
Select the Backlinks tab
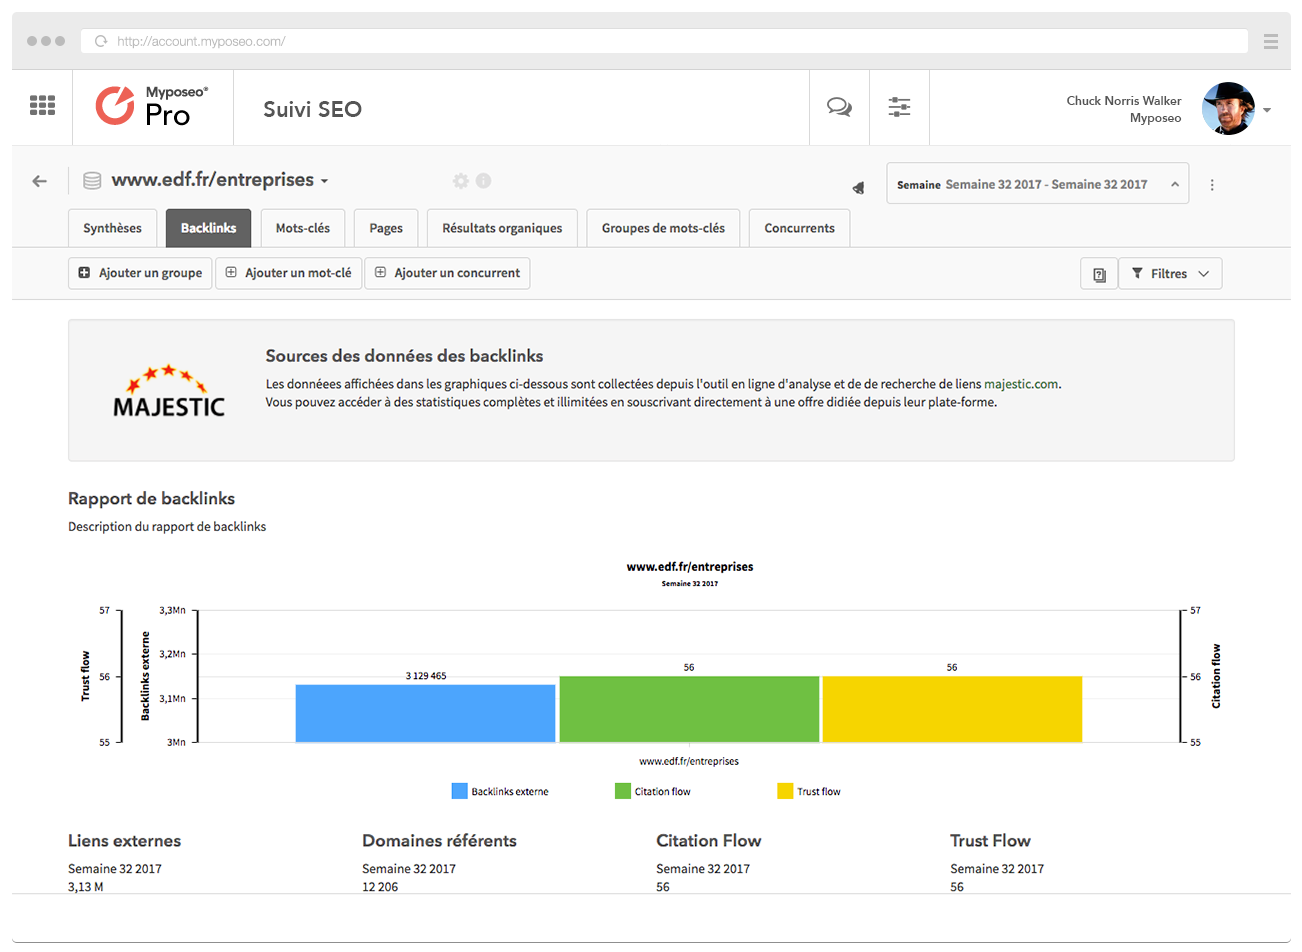[x=208, y=228]
